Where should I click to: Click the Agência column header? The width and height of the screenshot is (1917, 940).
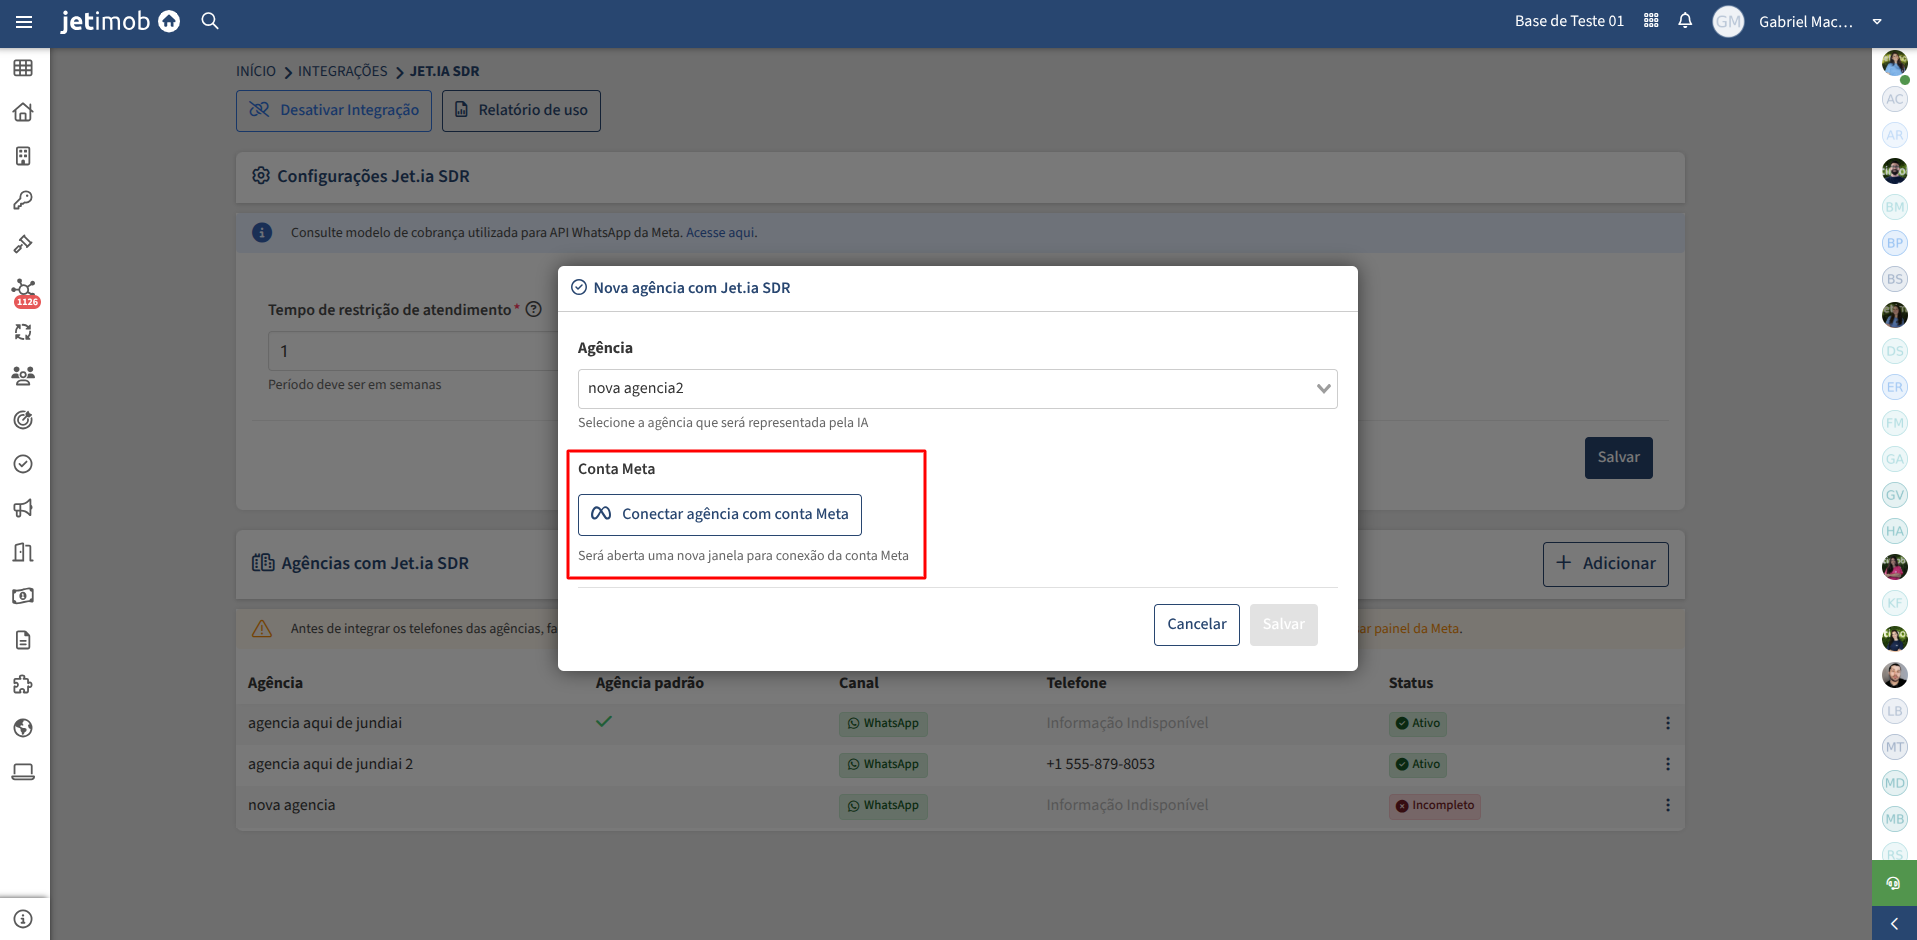point(275,683)
